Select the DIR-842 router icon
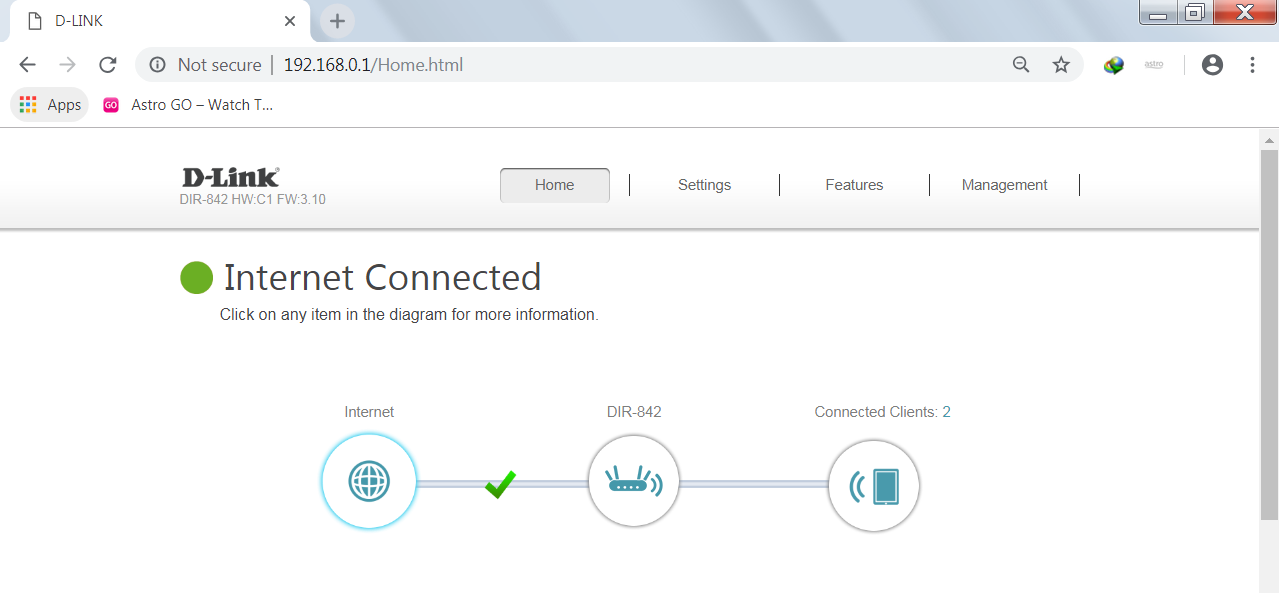Image resolution: width=1279 pixels, height=593 pixels. coord(634,482)
